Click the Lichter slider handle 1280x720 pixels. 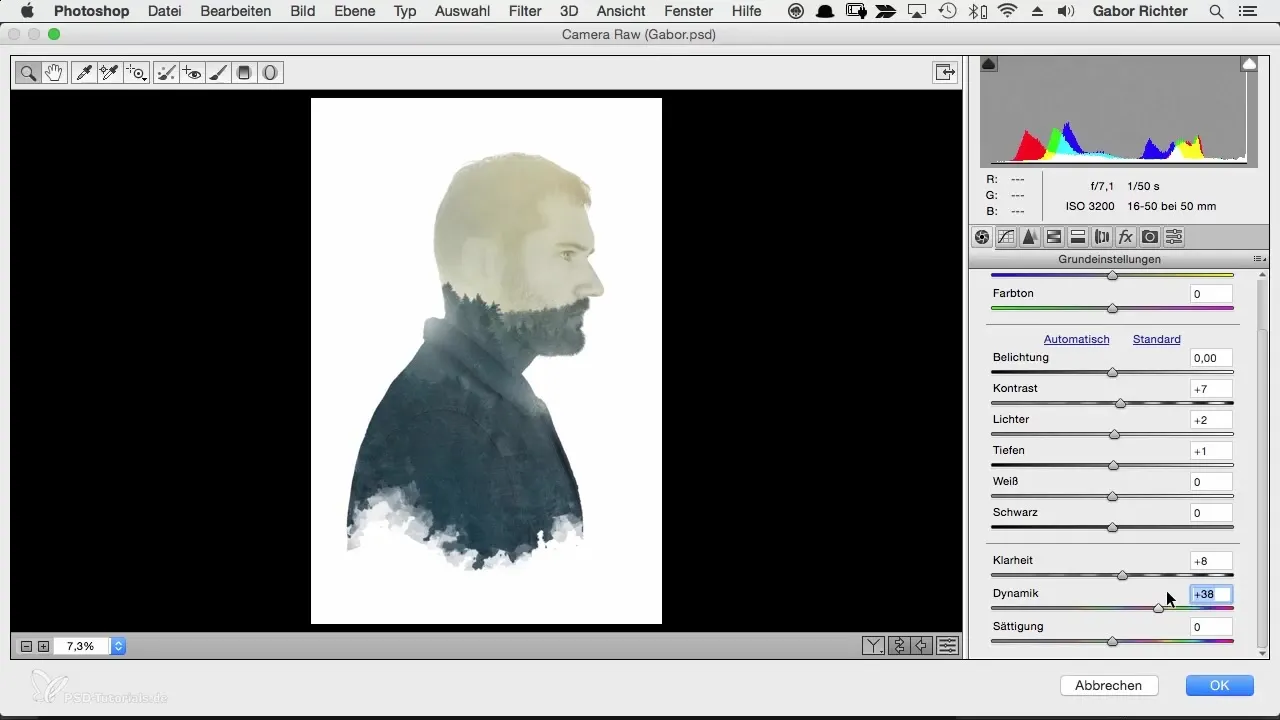coord(1114,434)
